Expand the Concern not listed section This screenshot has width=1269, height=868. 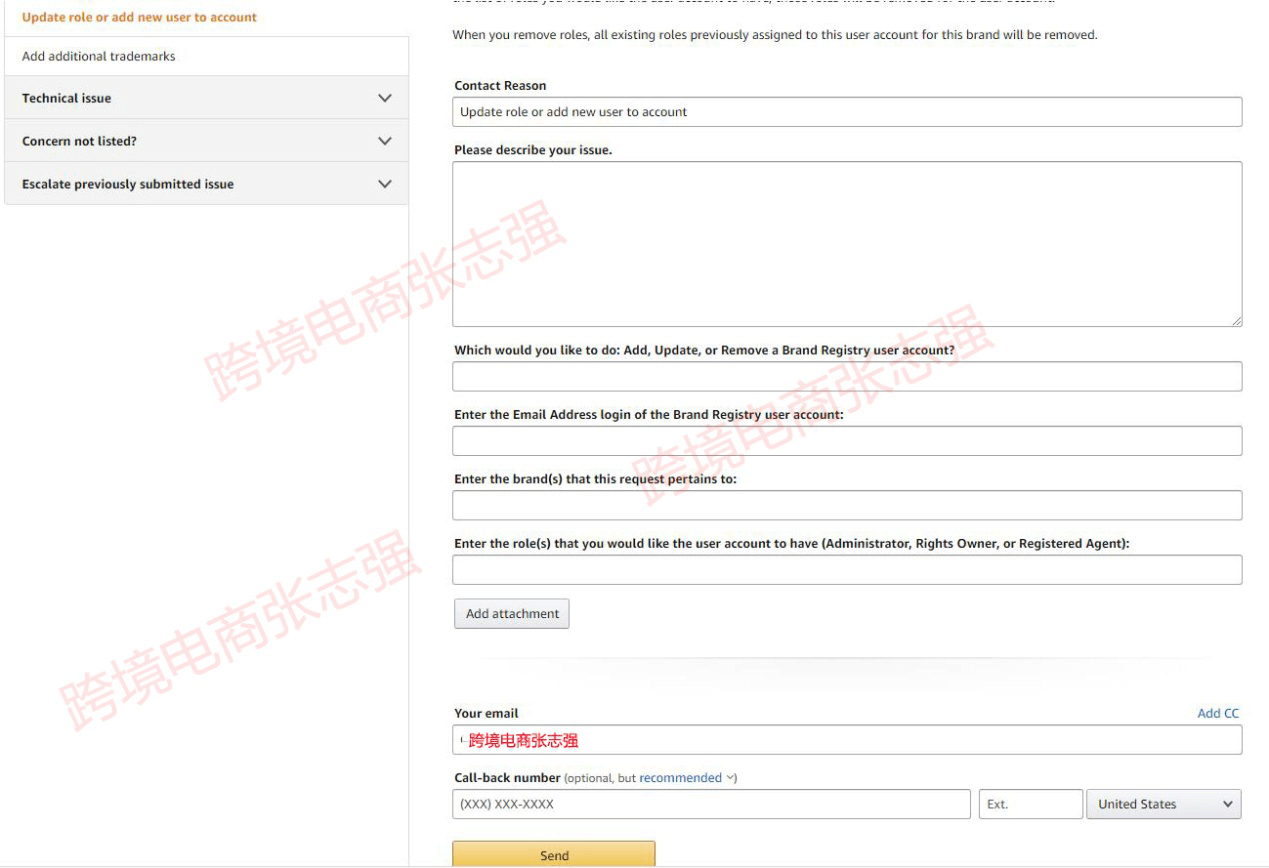[206, 141]
